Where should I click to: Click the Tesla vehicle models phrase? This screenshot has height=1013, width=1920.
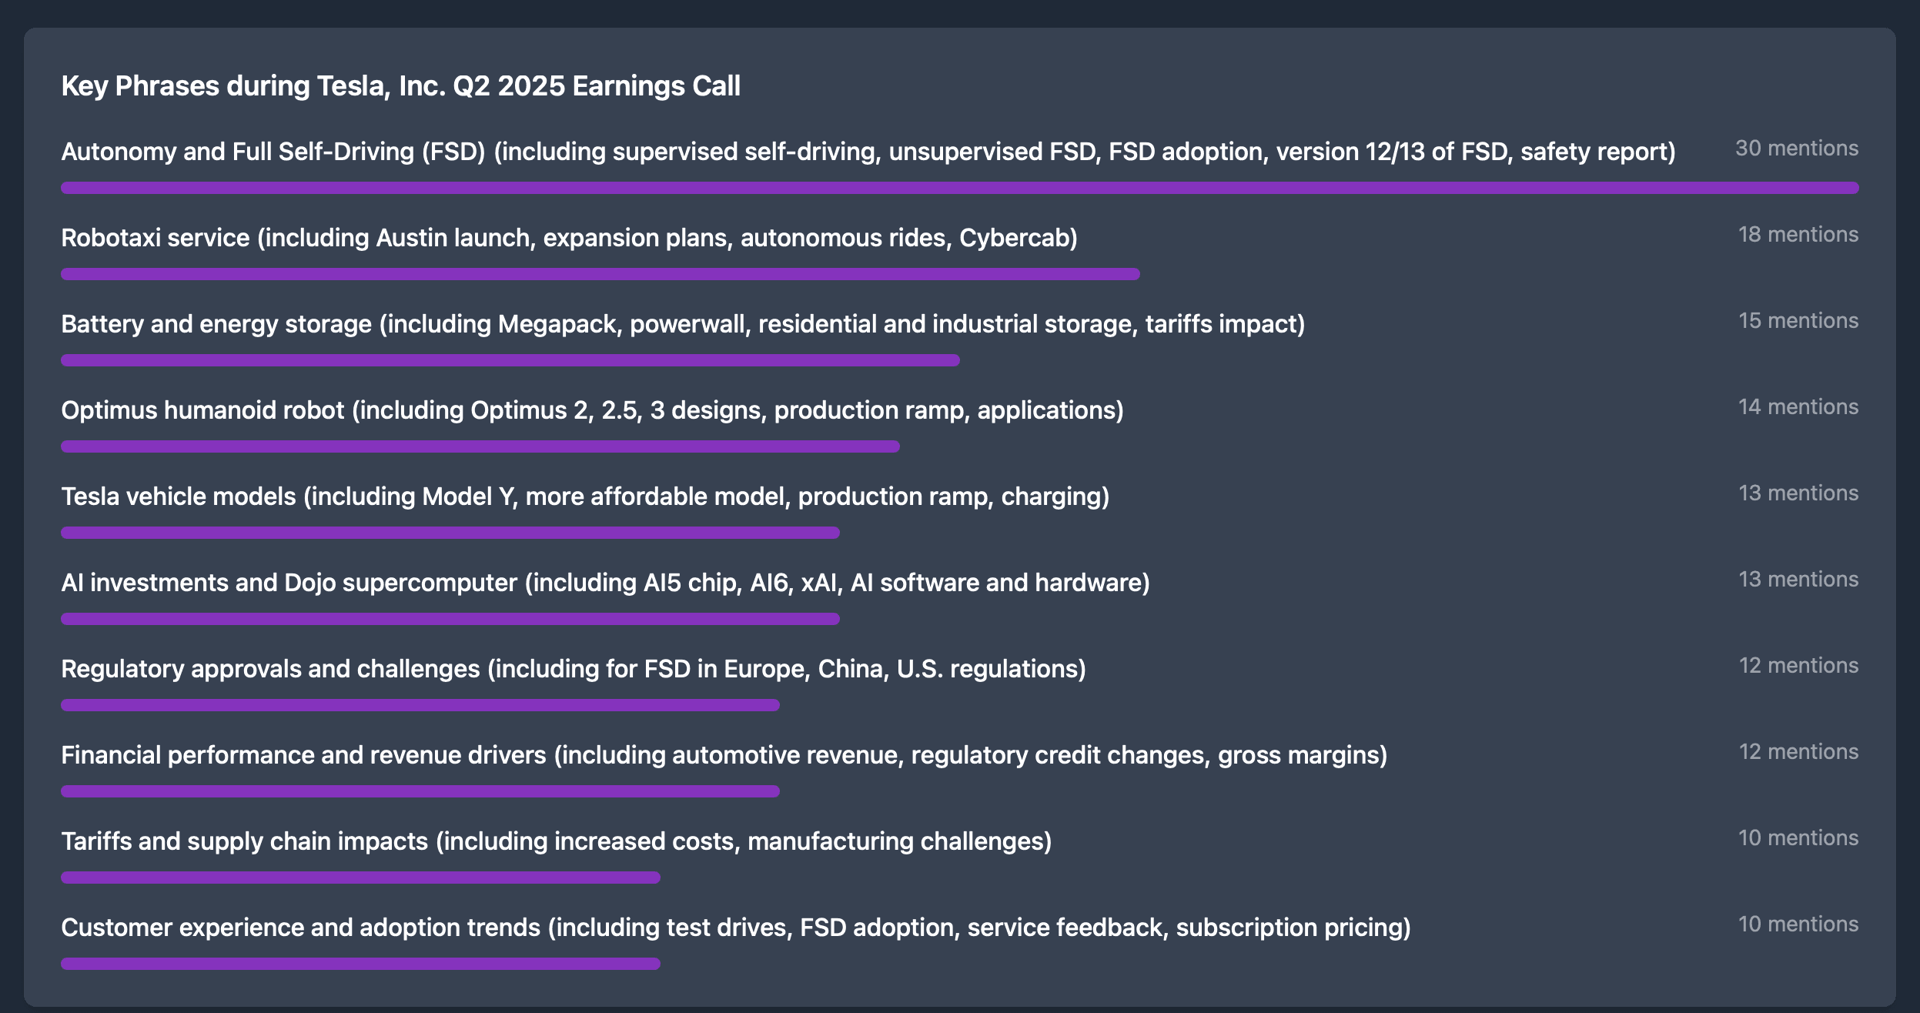[585, 496]
